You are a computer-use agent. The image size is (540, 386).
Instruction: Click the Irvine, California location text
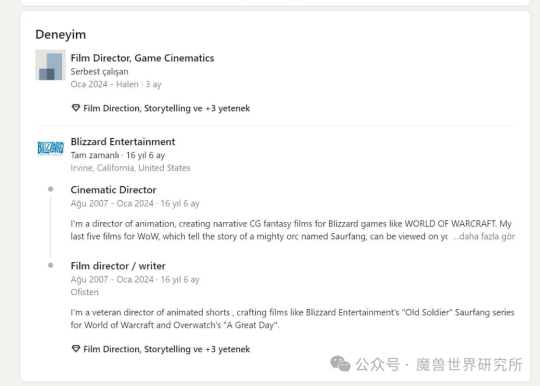[130, 168]
